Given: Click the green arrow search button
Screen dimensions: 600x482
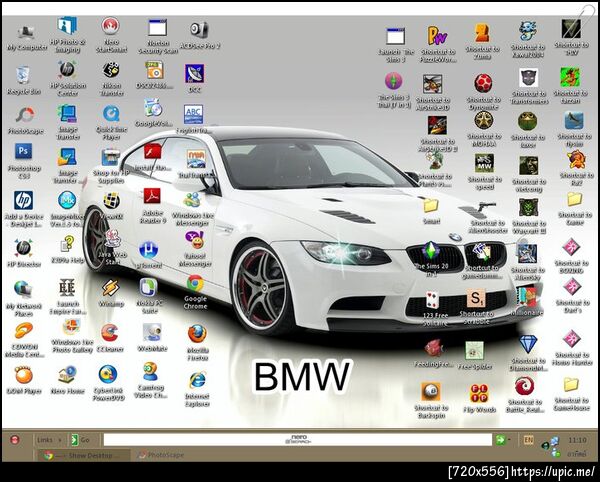Looking at the screenshot, I should coord(500,440).
